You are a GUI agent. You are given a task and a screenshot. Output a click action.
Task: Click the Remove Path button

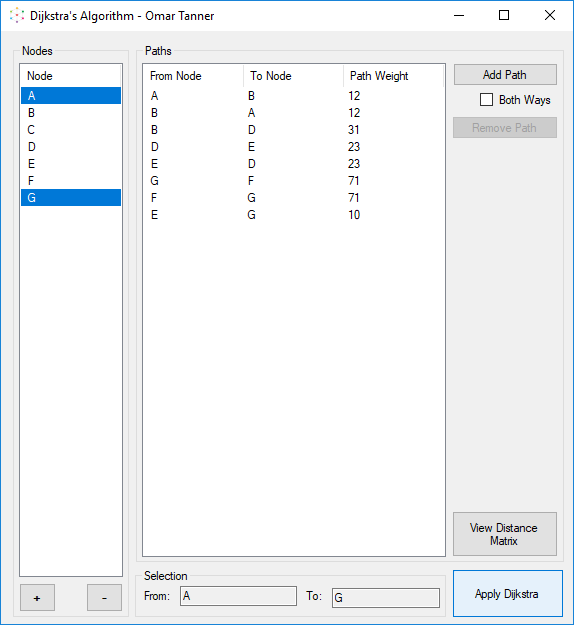click(x=505, y=128)
